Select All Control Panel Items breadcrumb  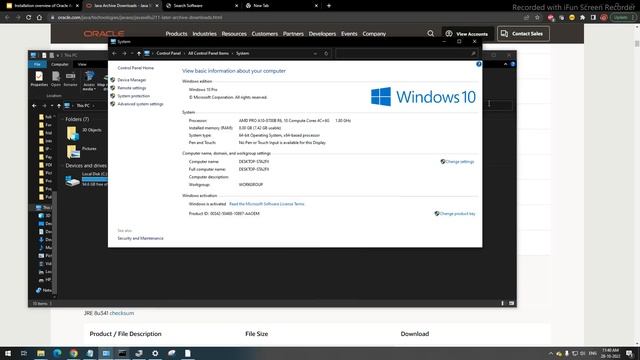(x=208, y=53)
